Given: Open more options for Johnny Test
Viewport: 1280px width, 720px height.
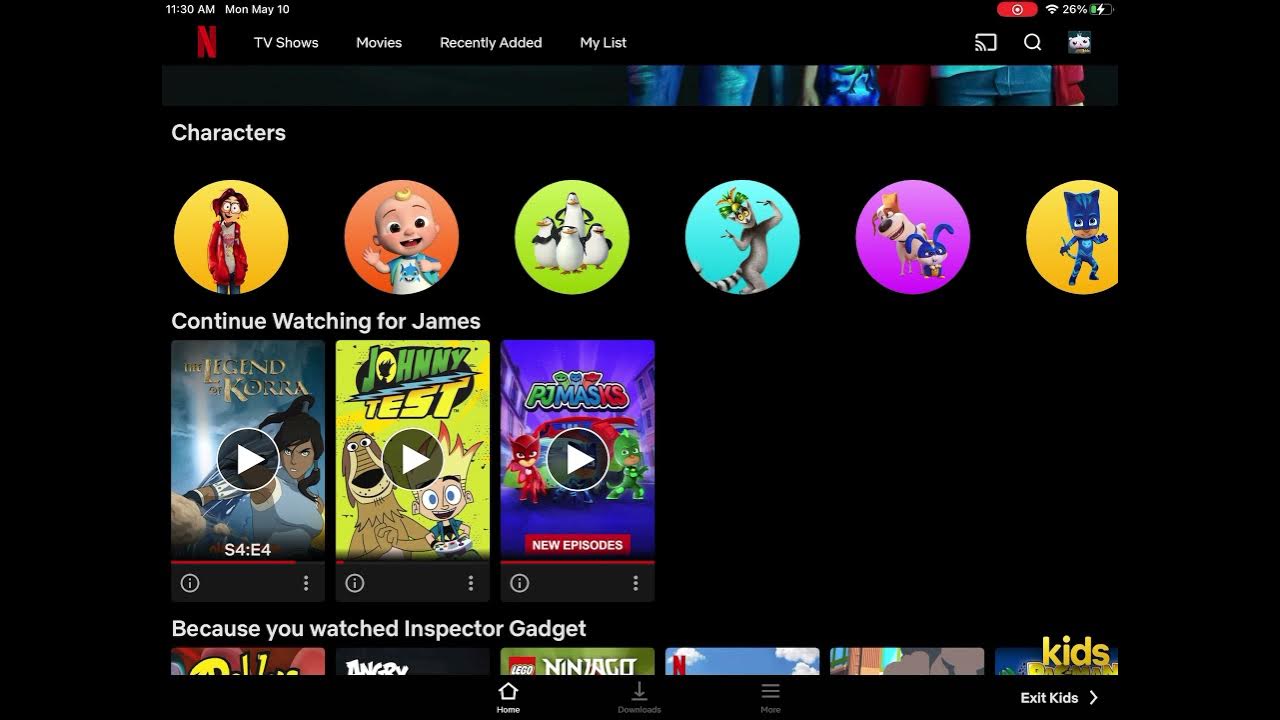Looking at the screenshot, I should [471, 583].
